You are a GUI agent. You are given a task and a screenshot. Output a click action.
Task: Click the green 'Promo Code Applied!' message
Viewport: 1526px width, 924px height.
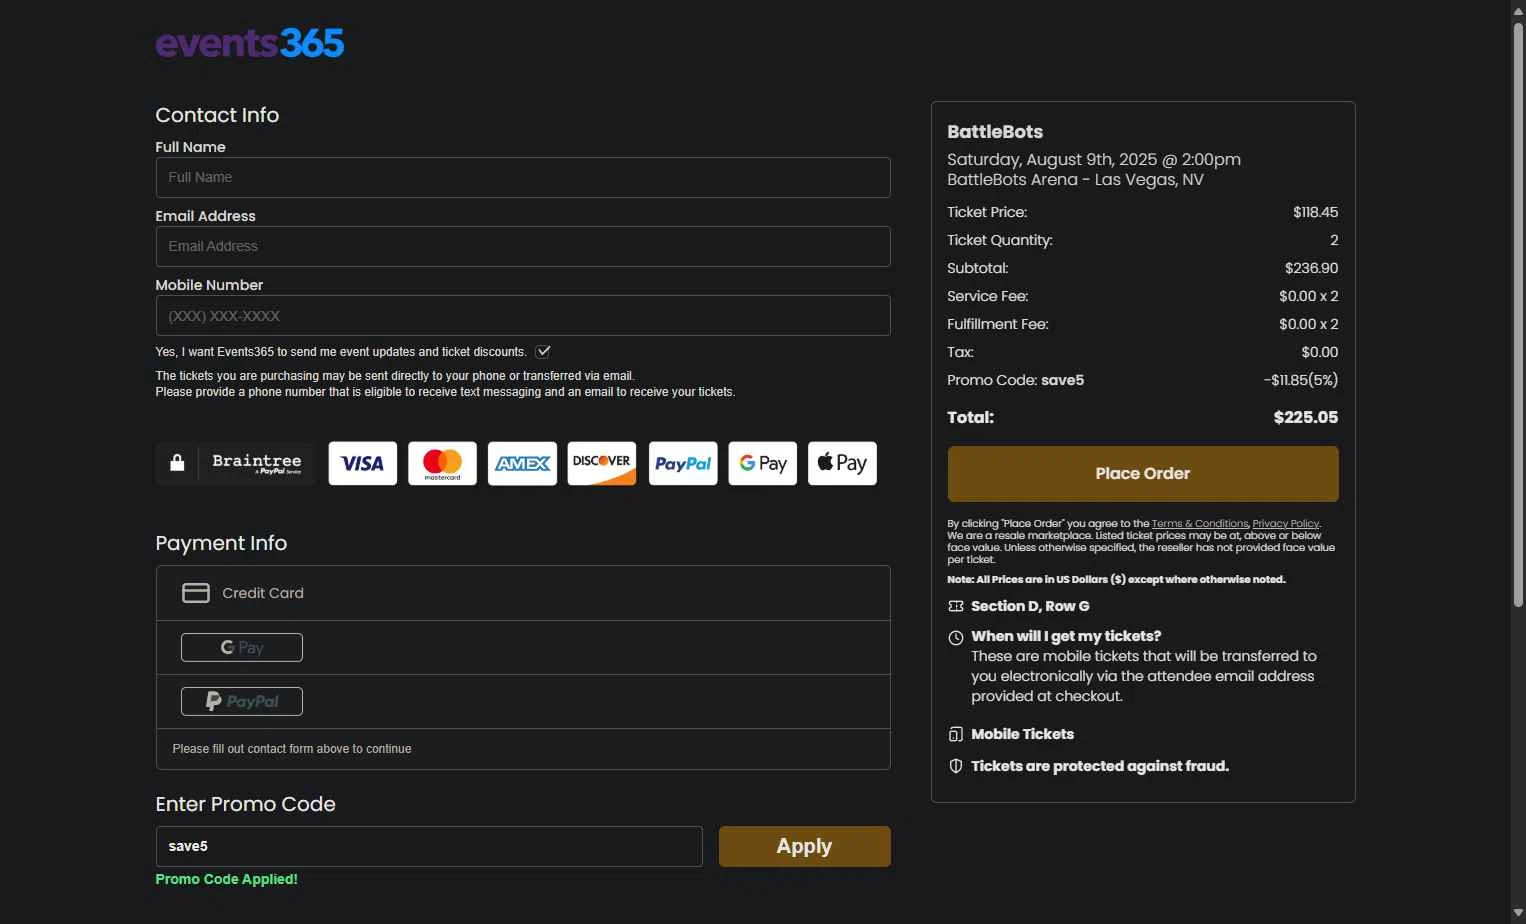tap(227, 879)
